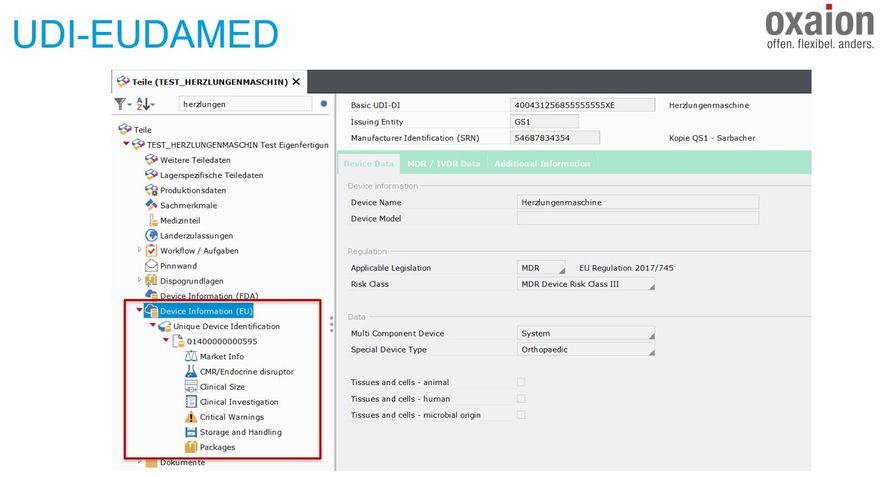Screen dimensions: 880x477
Task: Click the Länderzulassungen globe icon
Action: [x=151, y=235]
